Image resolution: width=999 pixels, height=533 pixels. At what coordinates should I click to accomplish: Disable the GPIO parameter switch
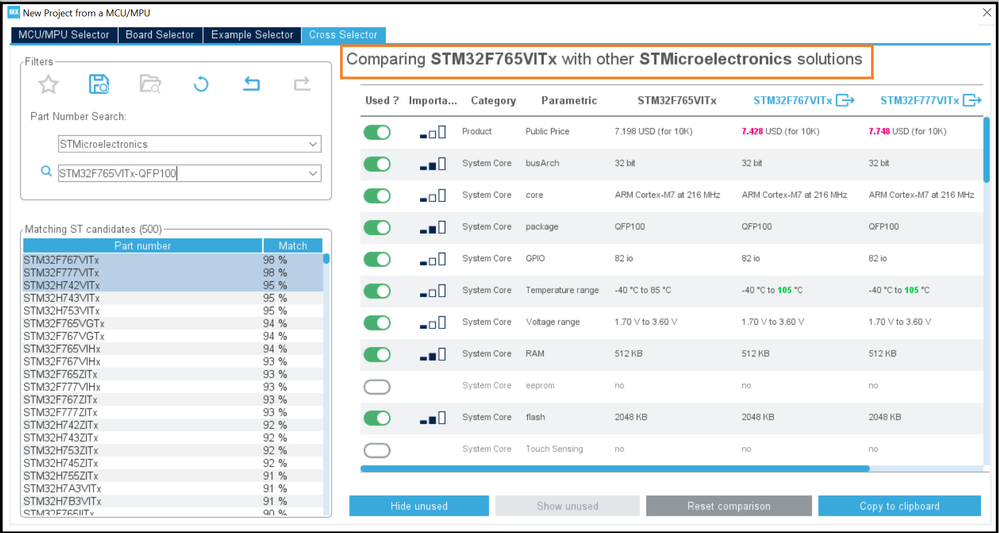pyautogui.click(x=377, y=259)
